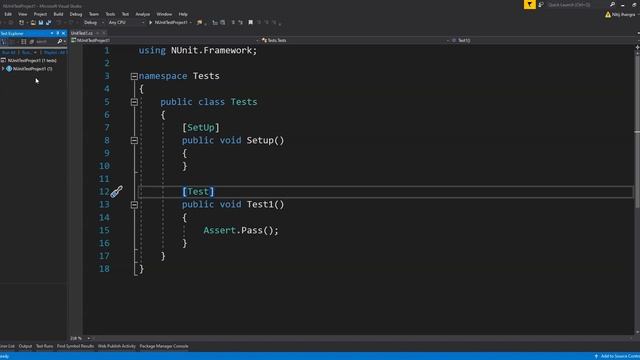Click the New Project toolbar icon
This screenshot has width=640, height=360.
(22, 22)
